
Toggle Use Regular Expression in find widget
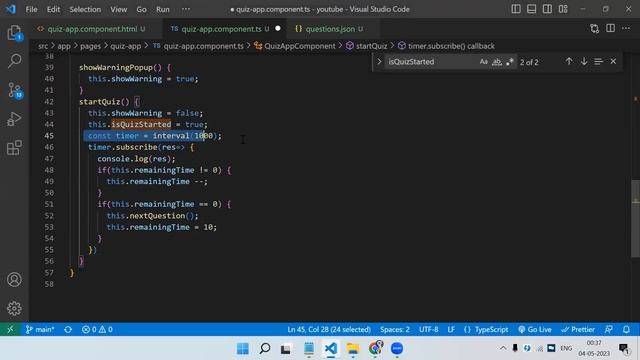[x=509, y=62]
